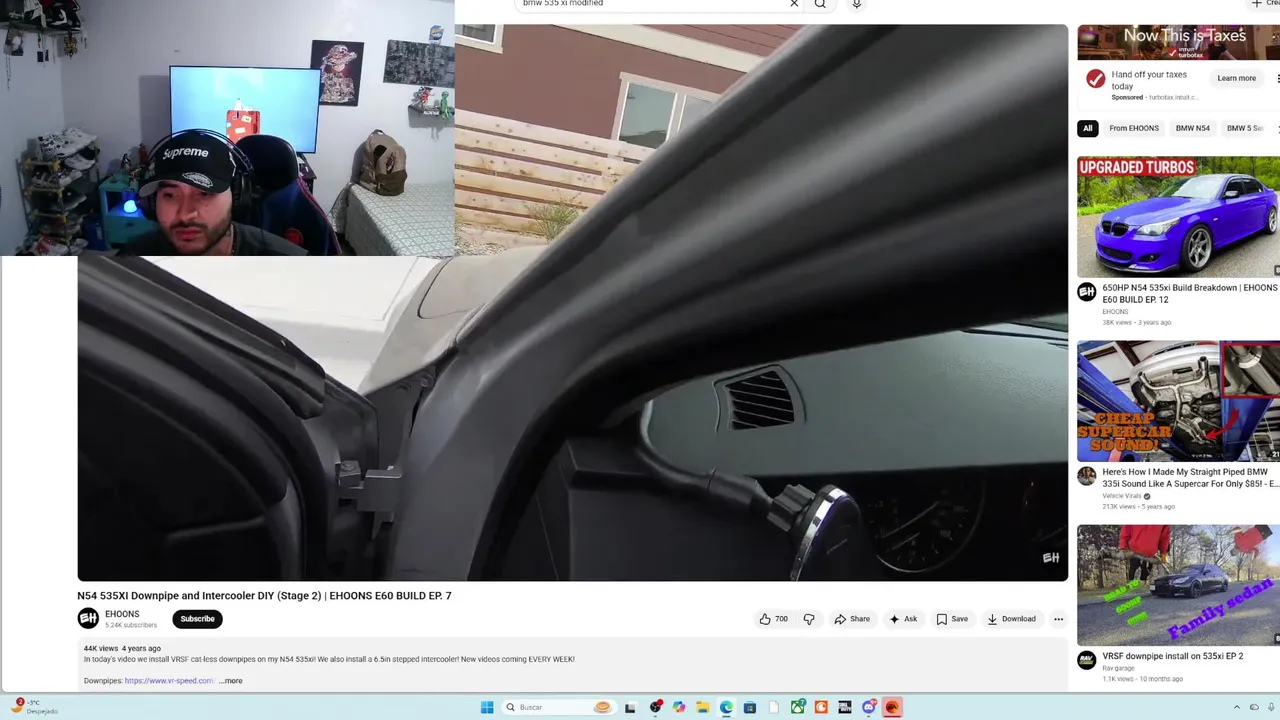Click the Create button
This screenshot has width=1280, height=720.
pos(1264,4)
